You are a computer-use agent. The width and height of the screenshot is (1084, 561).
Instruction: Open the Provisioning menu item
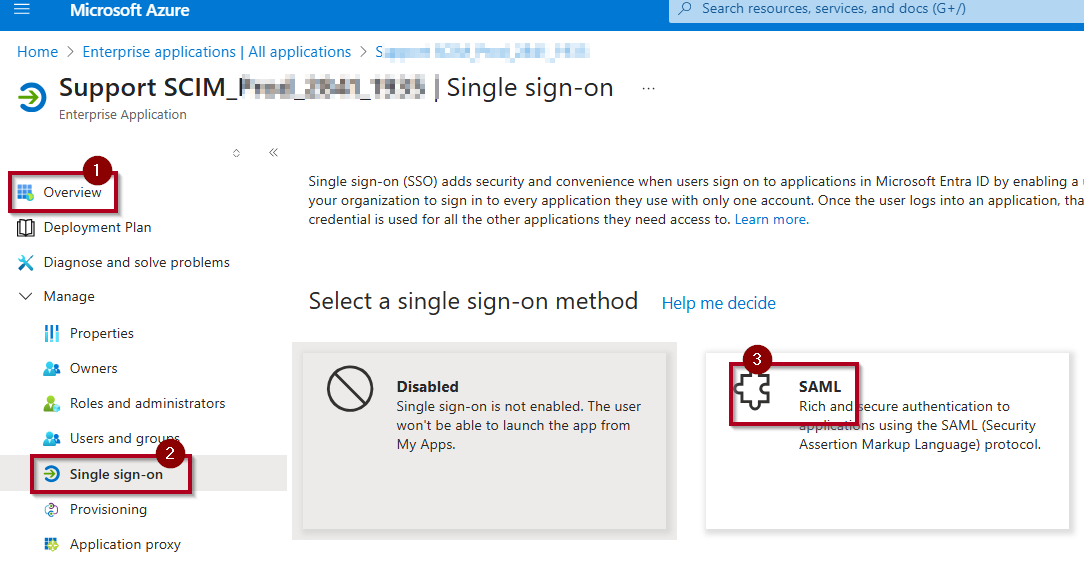(x=108, y=509)
